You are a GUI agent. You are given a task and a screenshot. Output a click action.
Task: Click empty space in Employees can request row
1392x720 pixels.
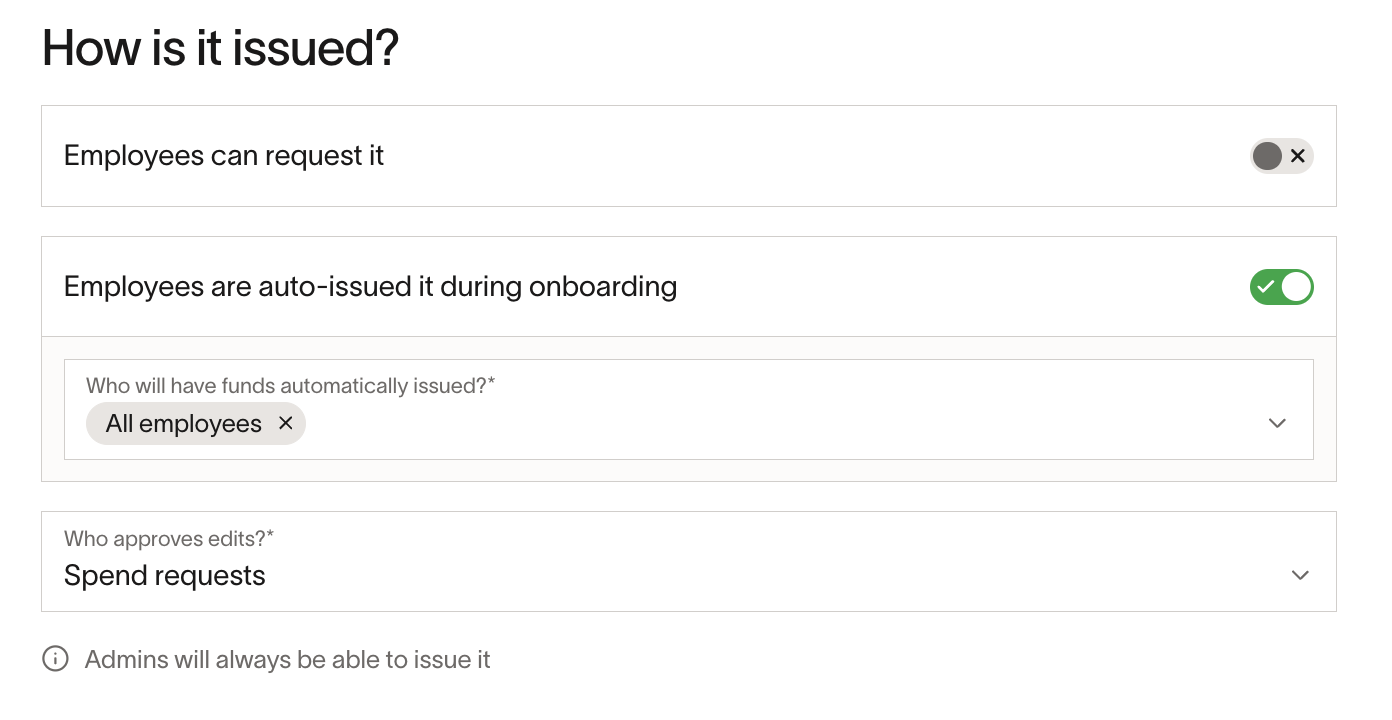point(800,156)
